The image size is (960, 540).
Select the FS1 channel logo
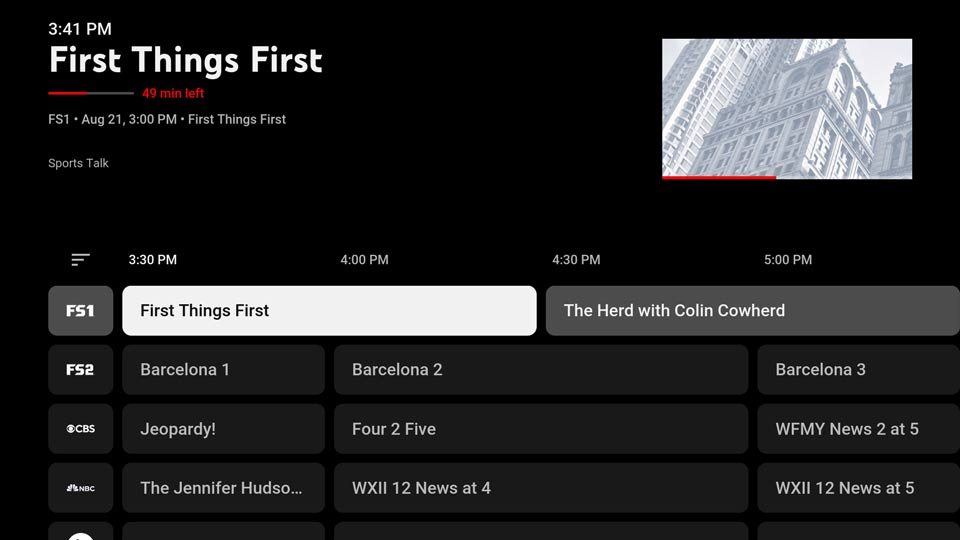[80, 311]
